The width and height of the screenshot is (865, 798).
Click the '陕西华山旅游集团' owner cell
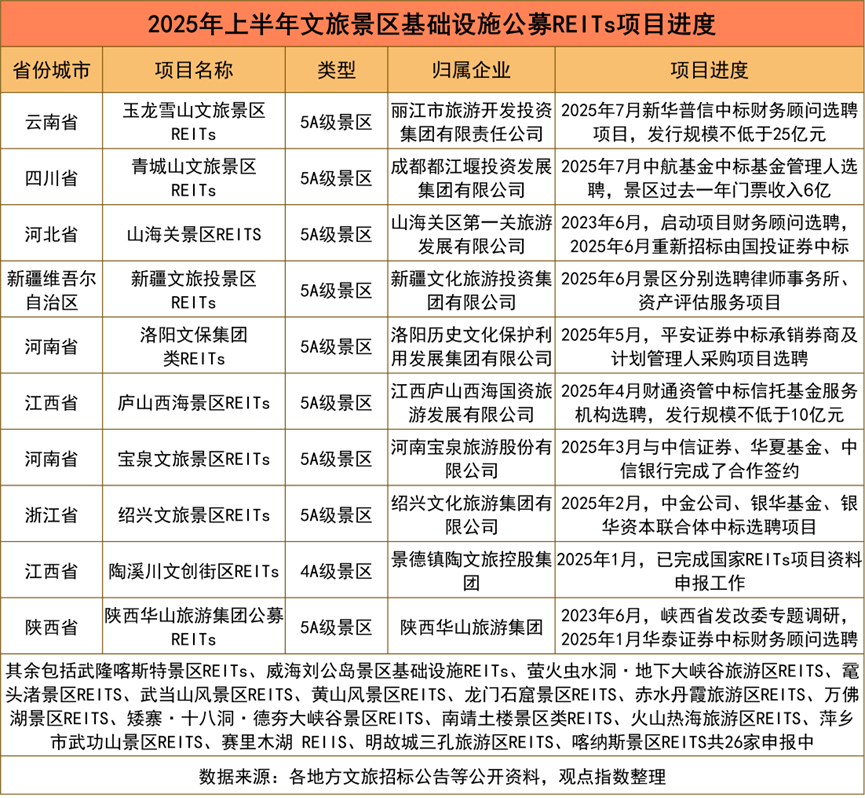(471, 627)
